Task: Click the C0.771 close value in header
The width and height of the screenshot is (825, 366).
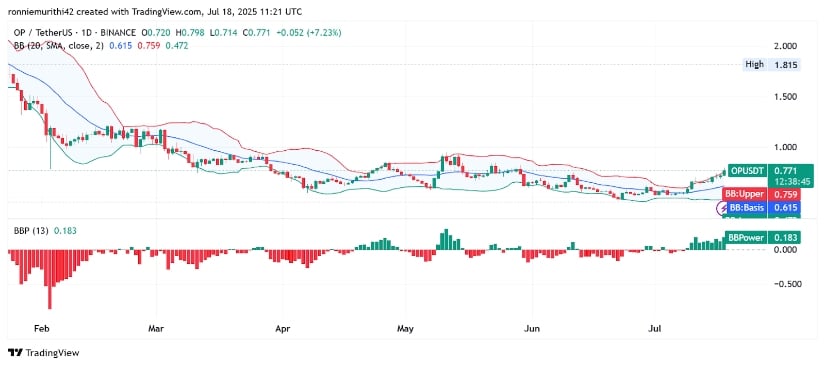Action: pos(255,33)
